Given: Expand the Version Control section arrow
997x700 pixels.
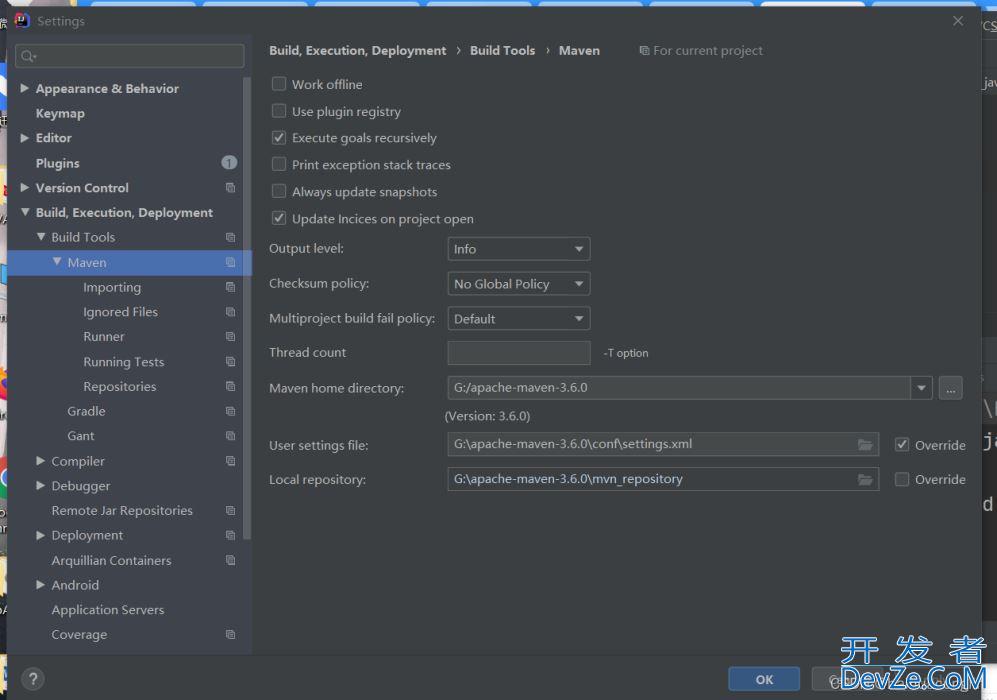Looking at the screenshot, I should pos(24,187).
